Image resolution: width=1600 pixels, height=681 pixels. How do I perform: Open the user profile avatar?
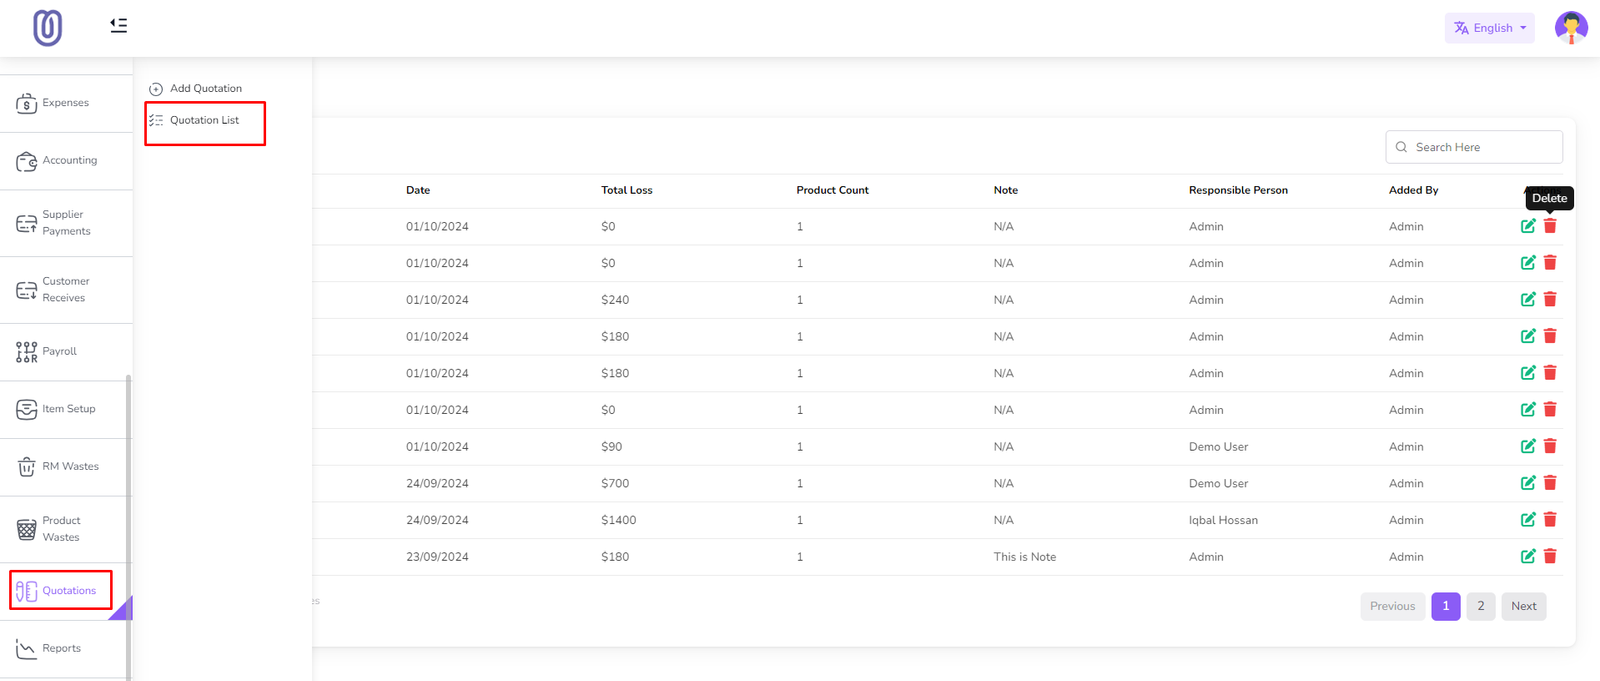(x=1570, y=27)
